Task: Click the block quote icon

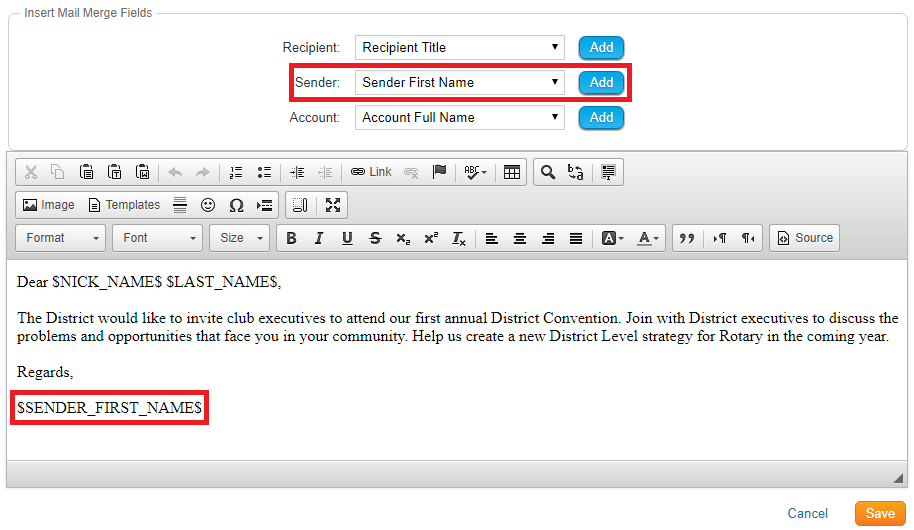Action: (686, 238)
